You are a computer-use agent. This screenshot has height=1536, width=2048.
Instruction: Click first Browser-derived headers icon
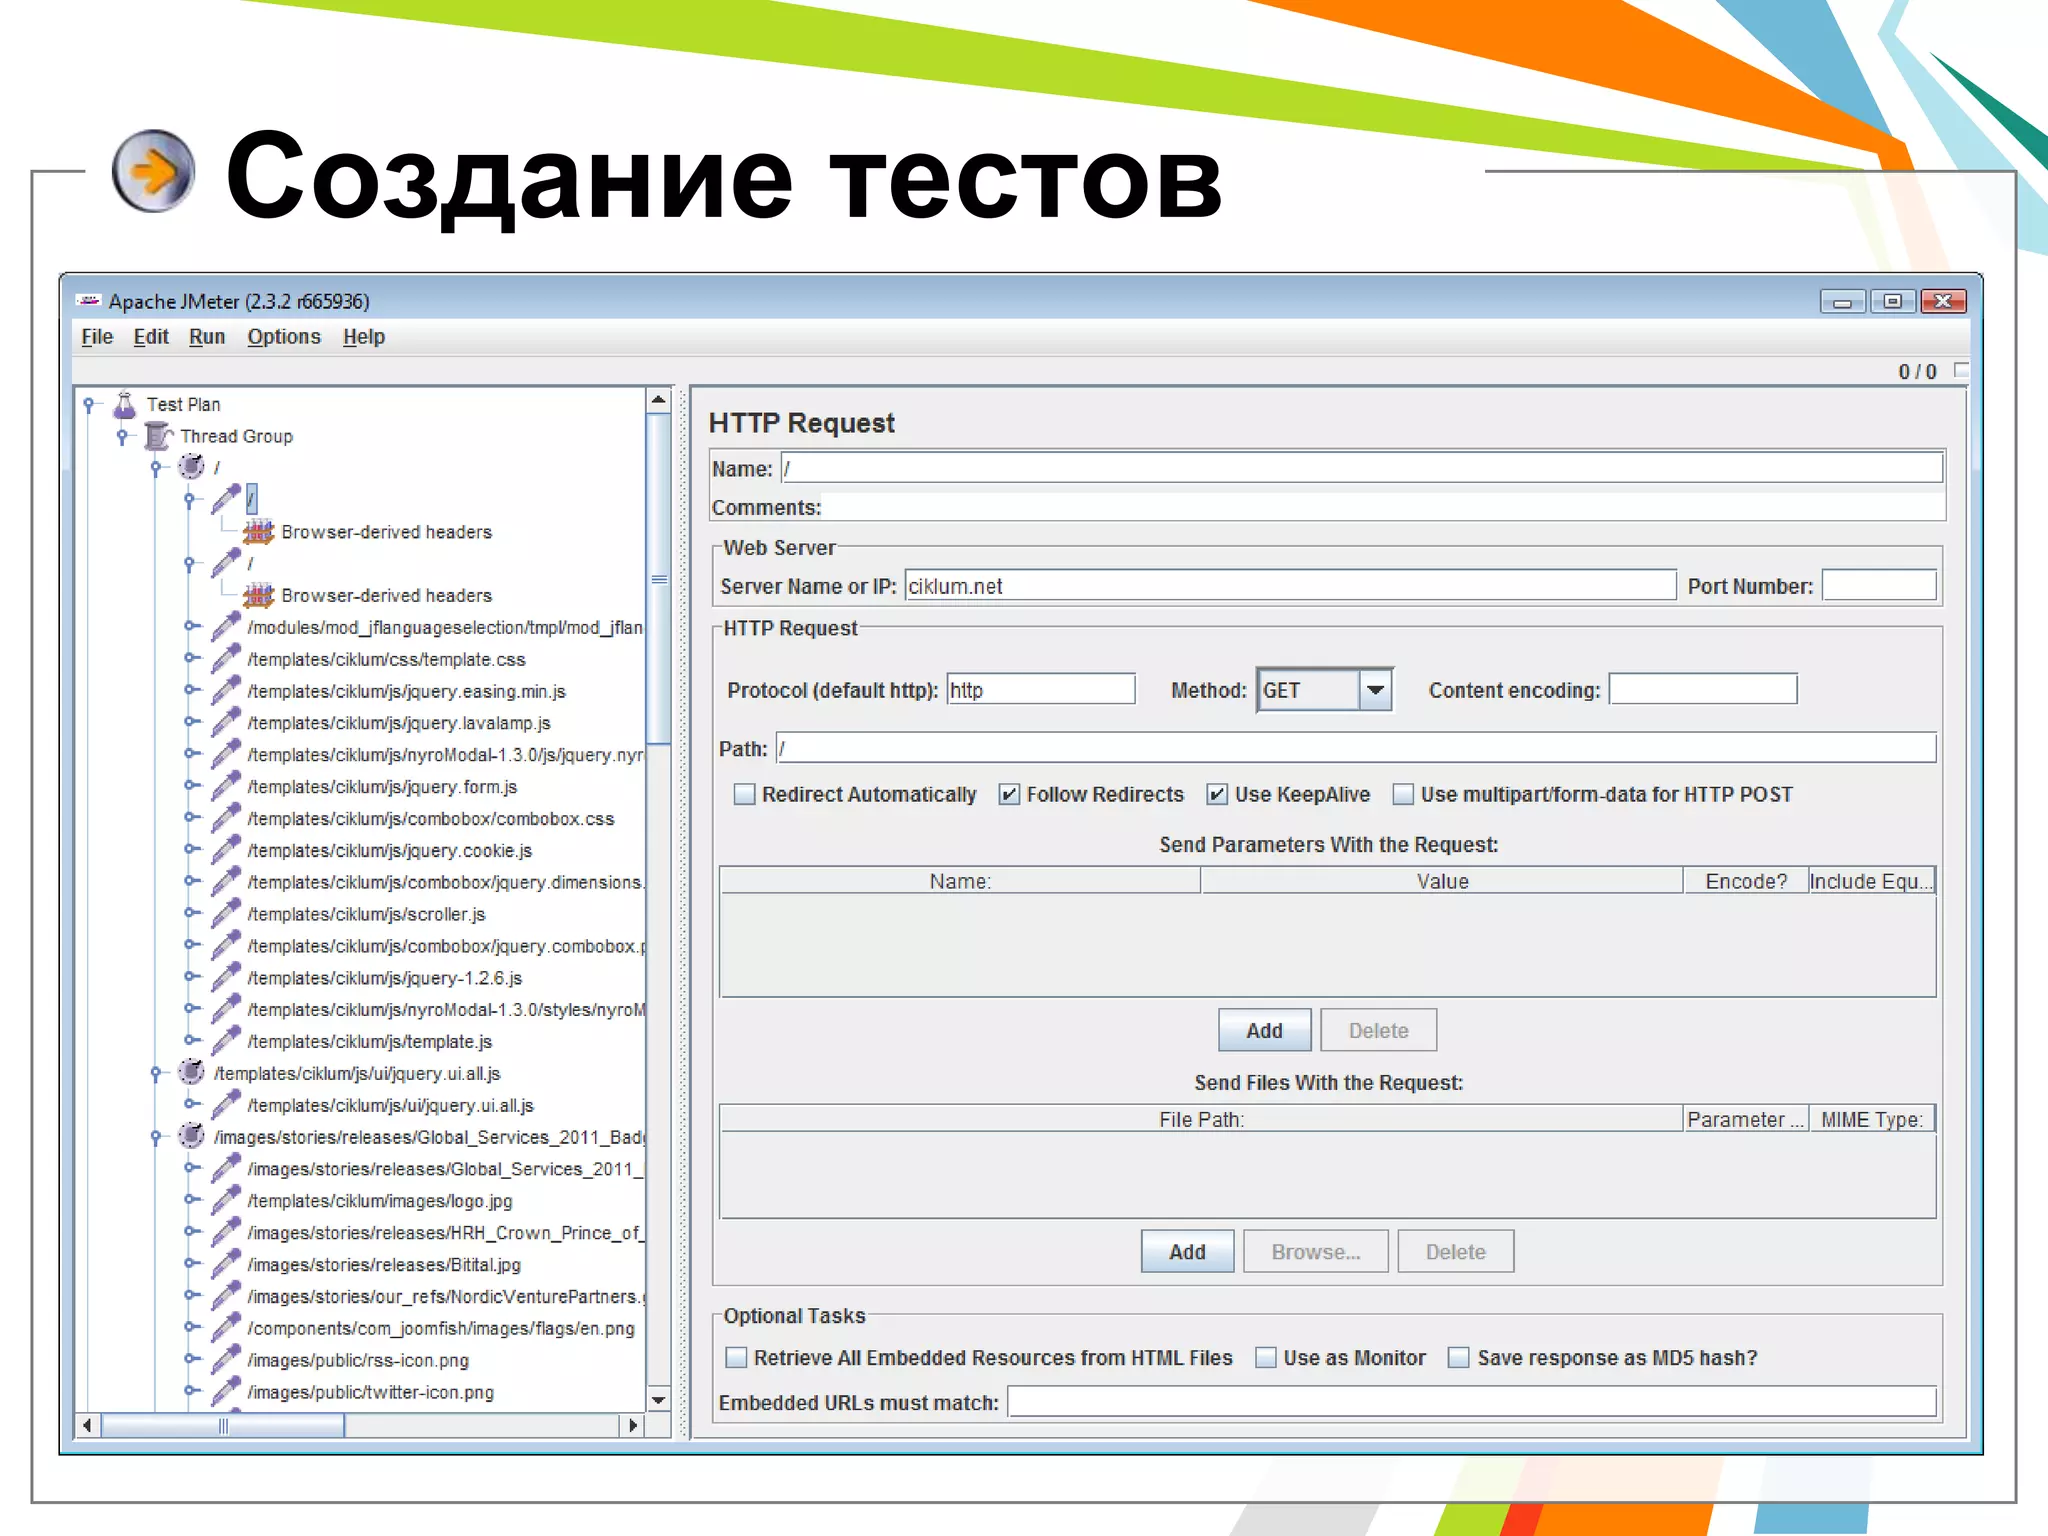click(x=258, y=531)
